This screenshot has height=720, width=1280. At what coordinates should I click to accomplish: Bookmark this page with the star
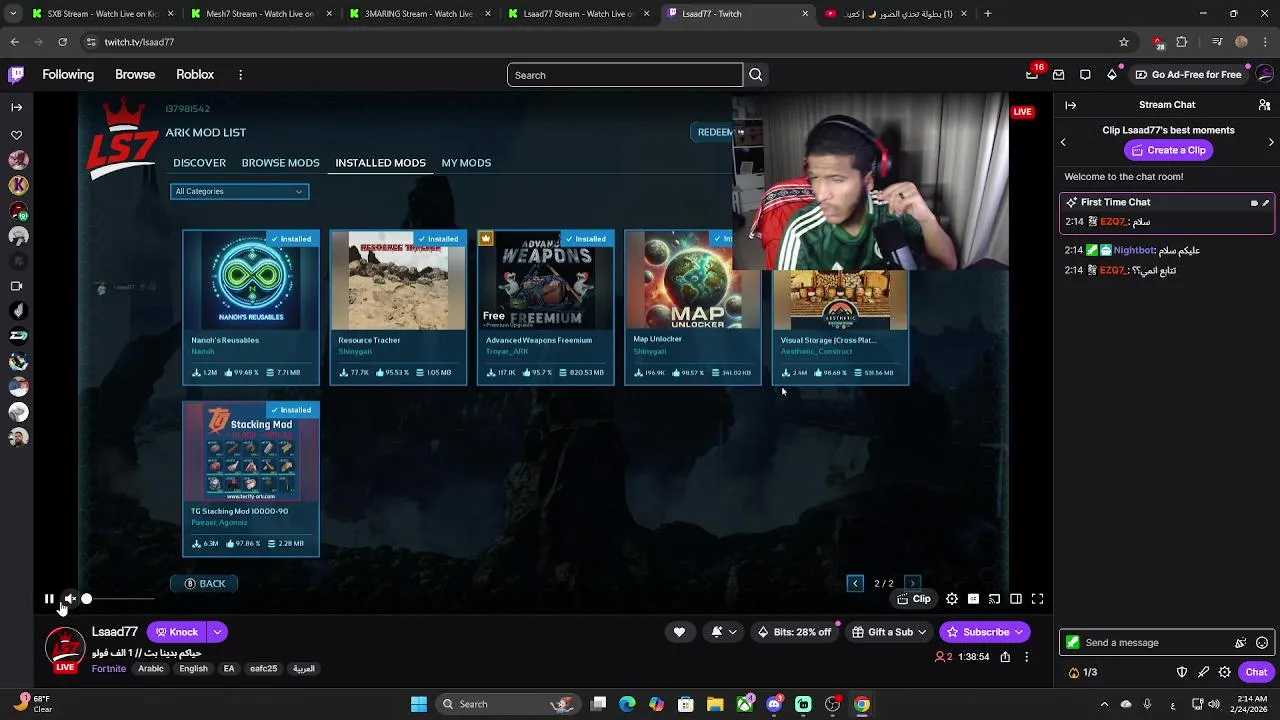(1124, 42)
